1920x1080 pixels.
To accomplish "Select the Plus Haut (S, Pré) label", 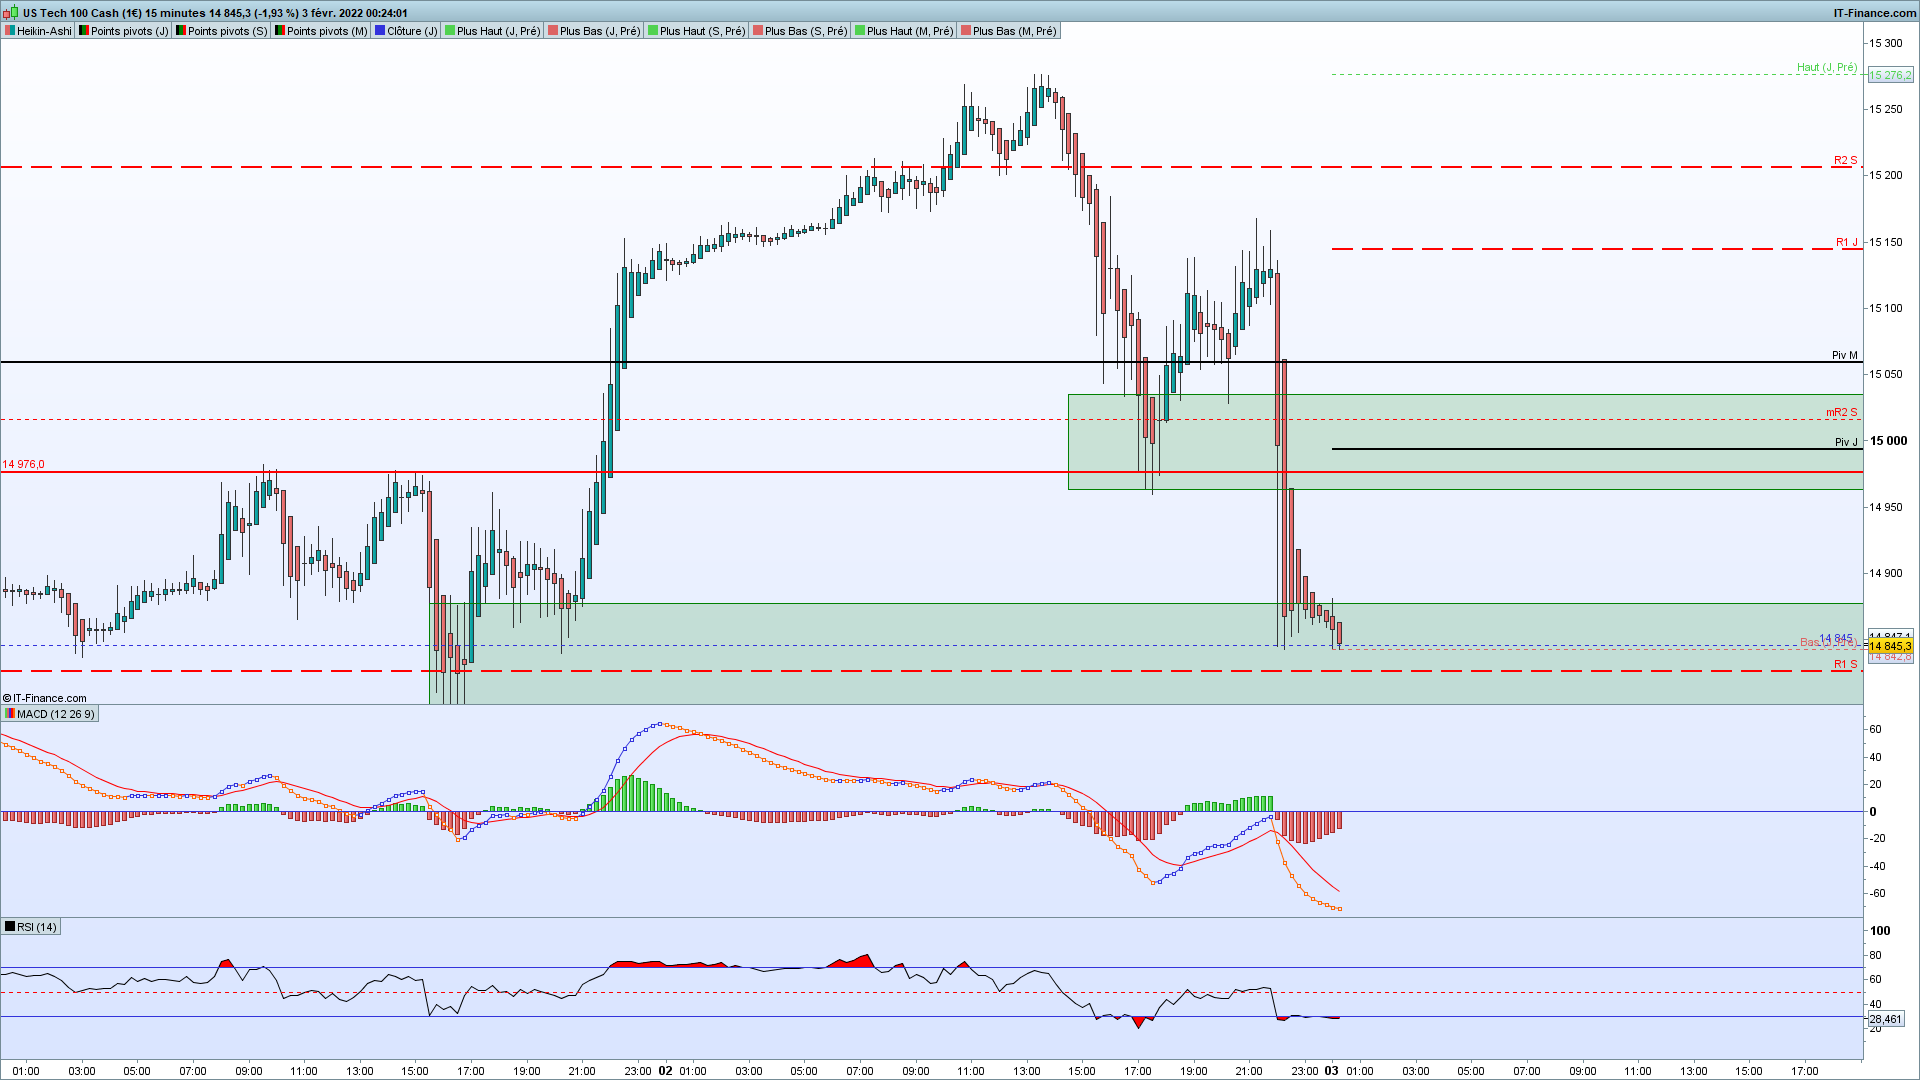I will [x=702, y=31].
